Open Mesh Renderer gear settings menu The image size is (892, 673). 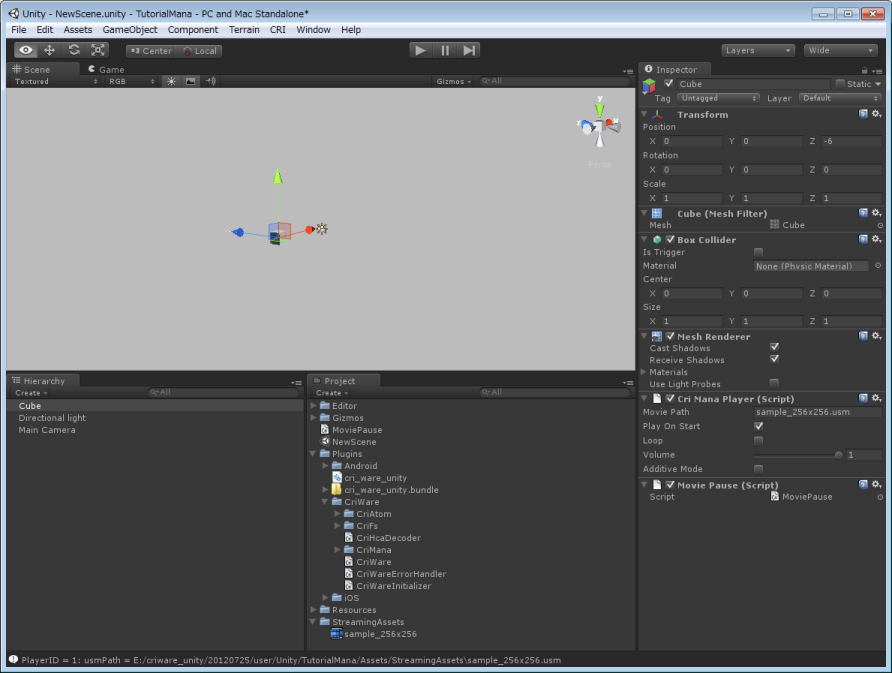877,336
